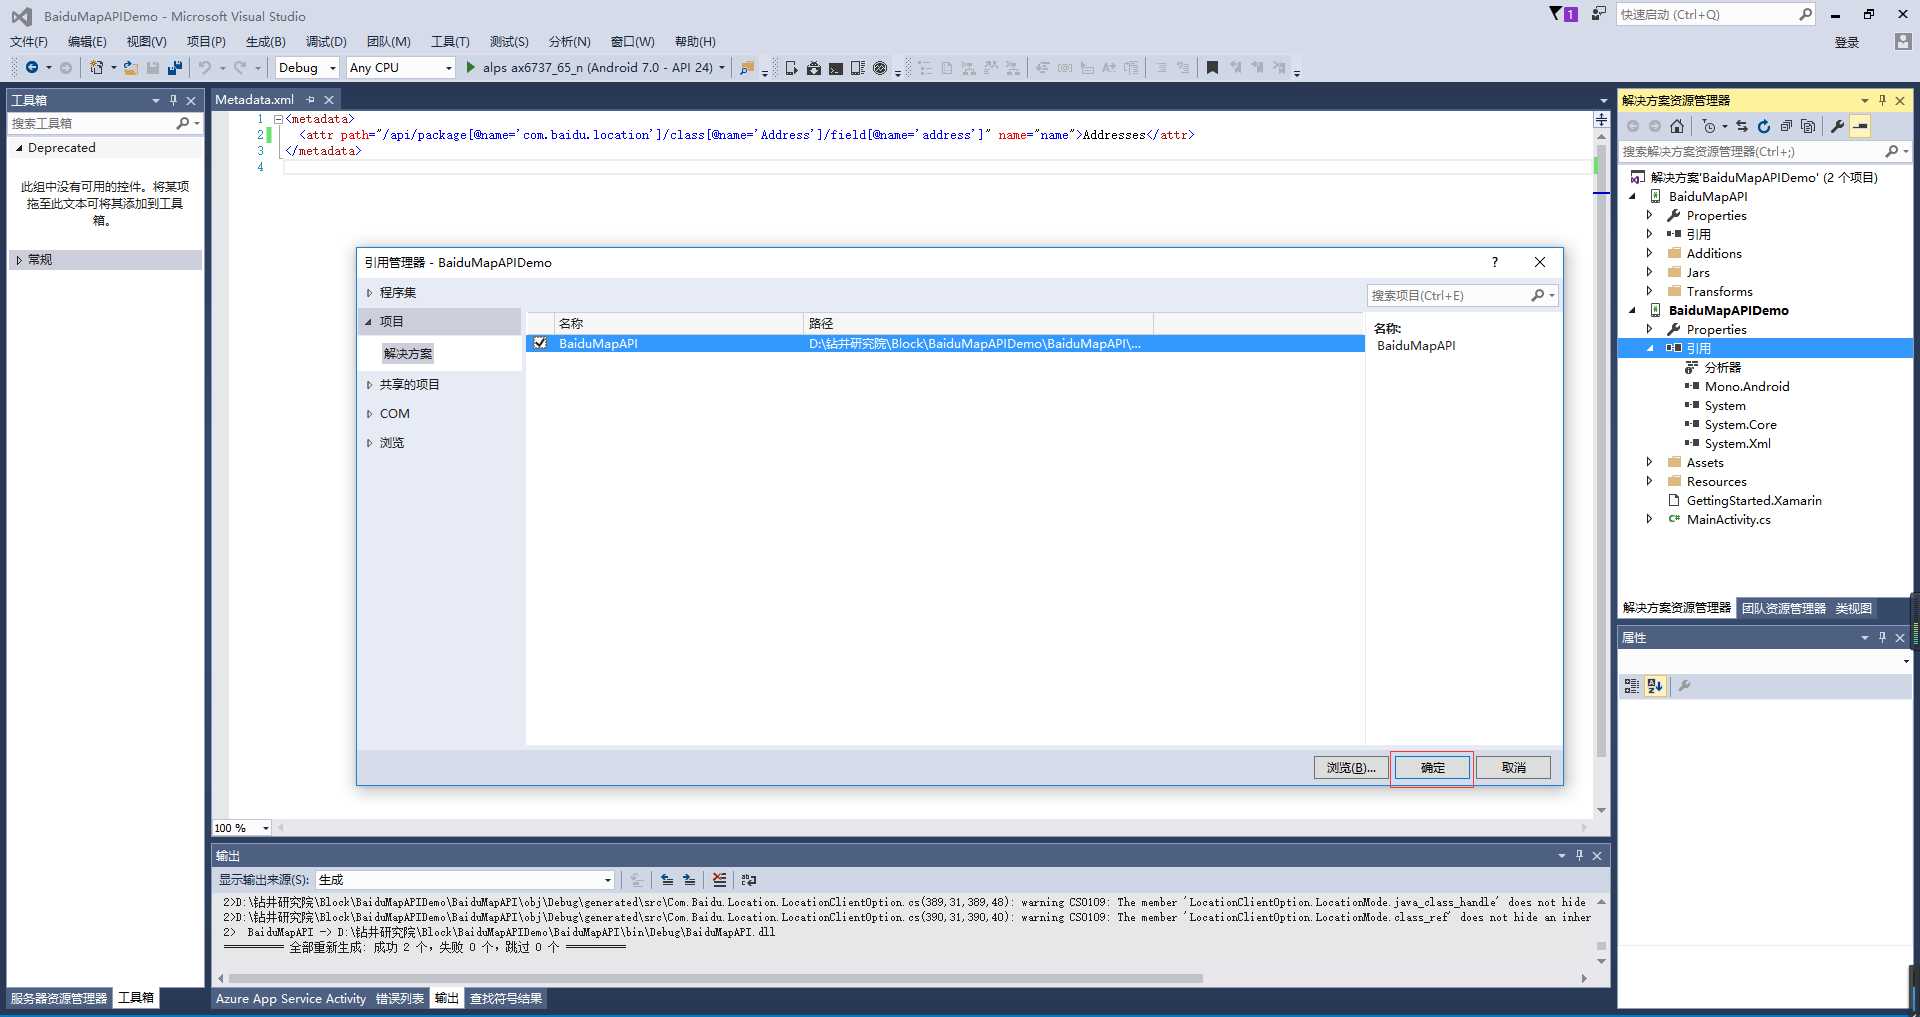This screenshot has width=1920, height=1017.
Task: Toggle auto-hide pin on the Properties panel
Action: (1882, 638)
